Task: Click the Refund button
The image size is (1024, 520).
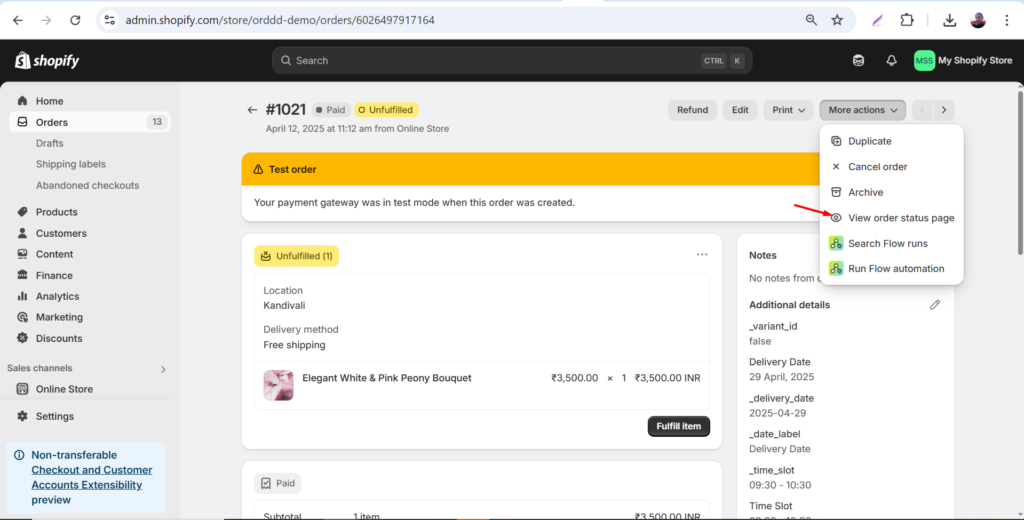Action: [x=692, y=110]
